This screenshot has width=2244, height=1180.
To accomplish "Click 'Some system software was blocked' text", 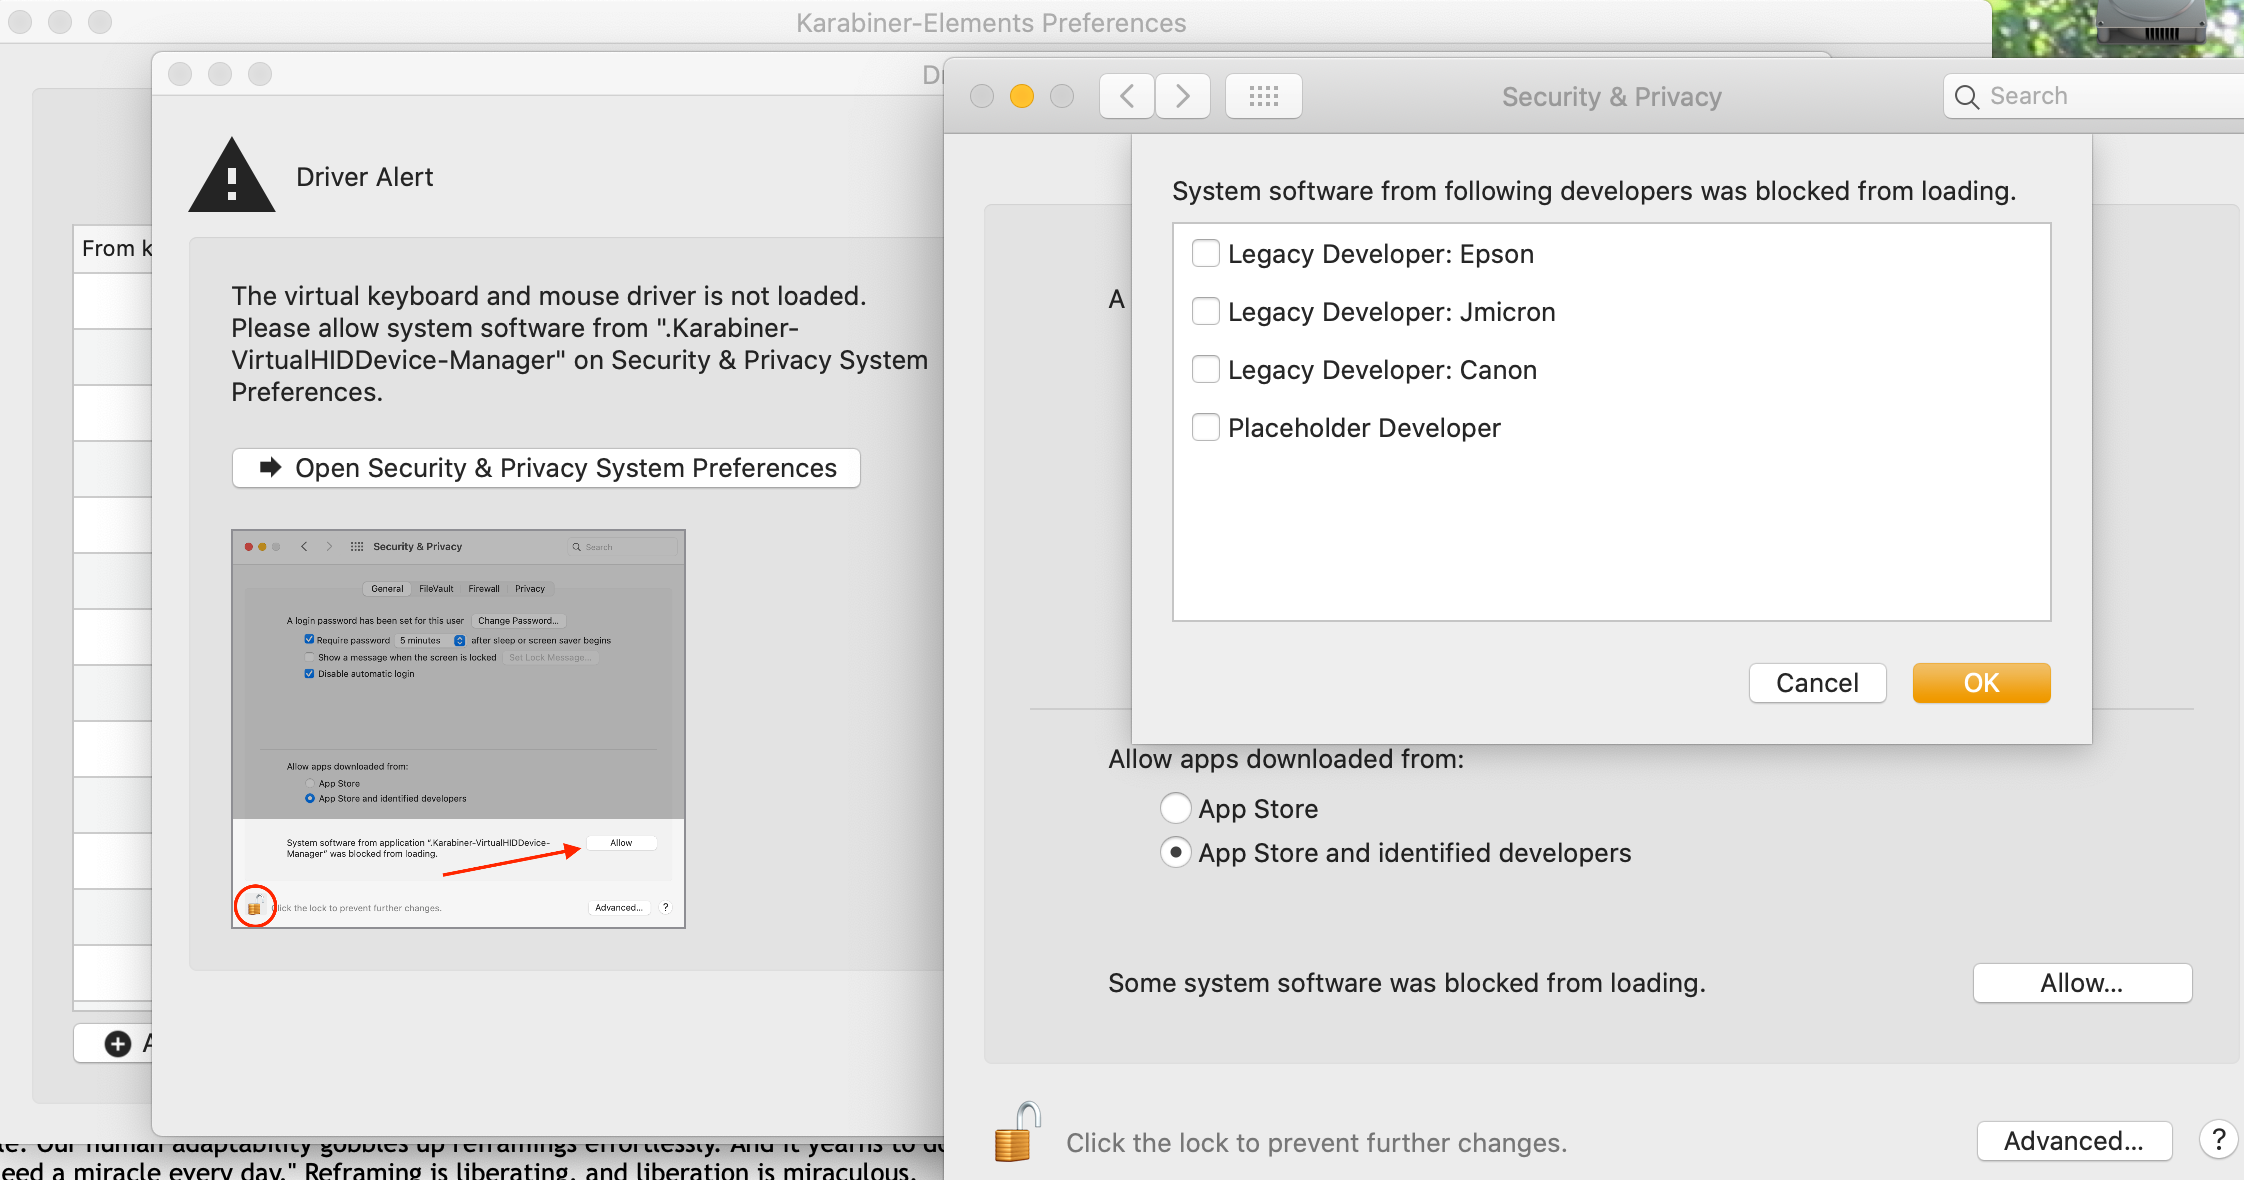I will (x=1406, y=983).
